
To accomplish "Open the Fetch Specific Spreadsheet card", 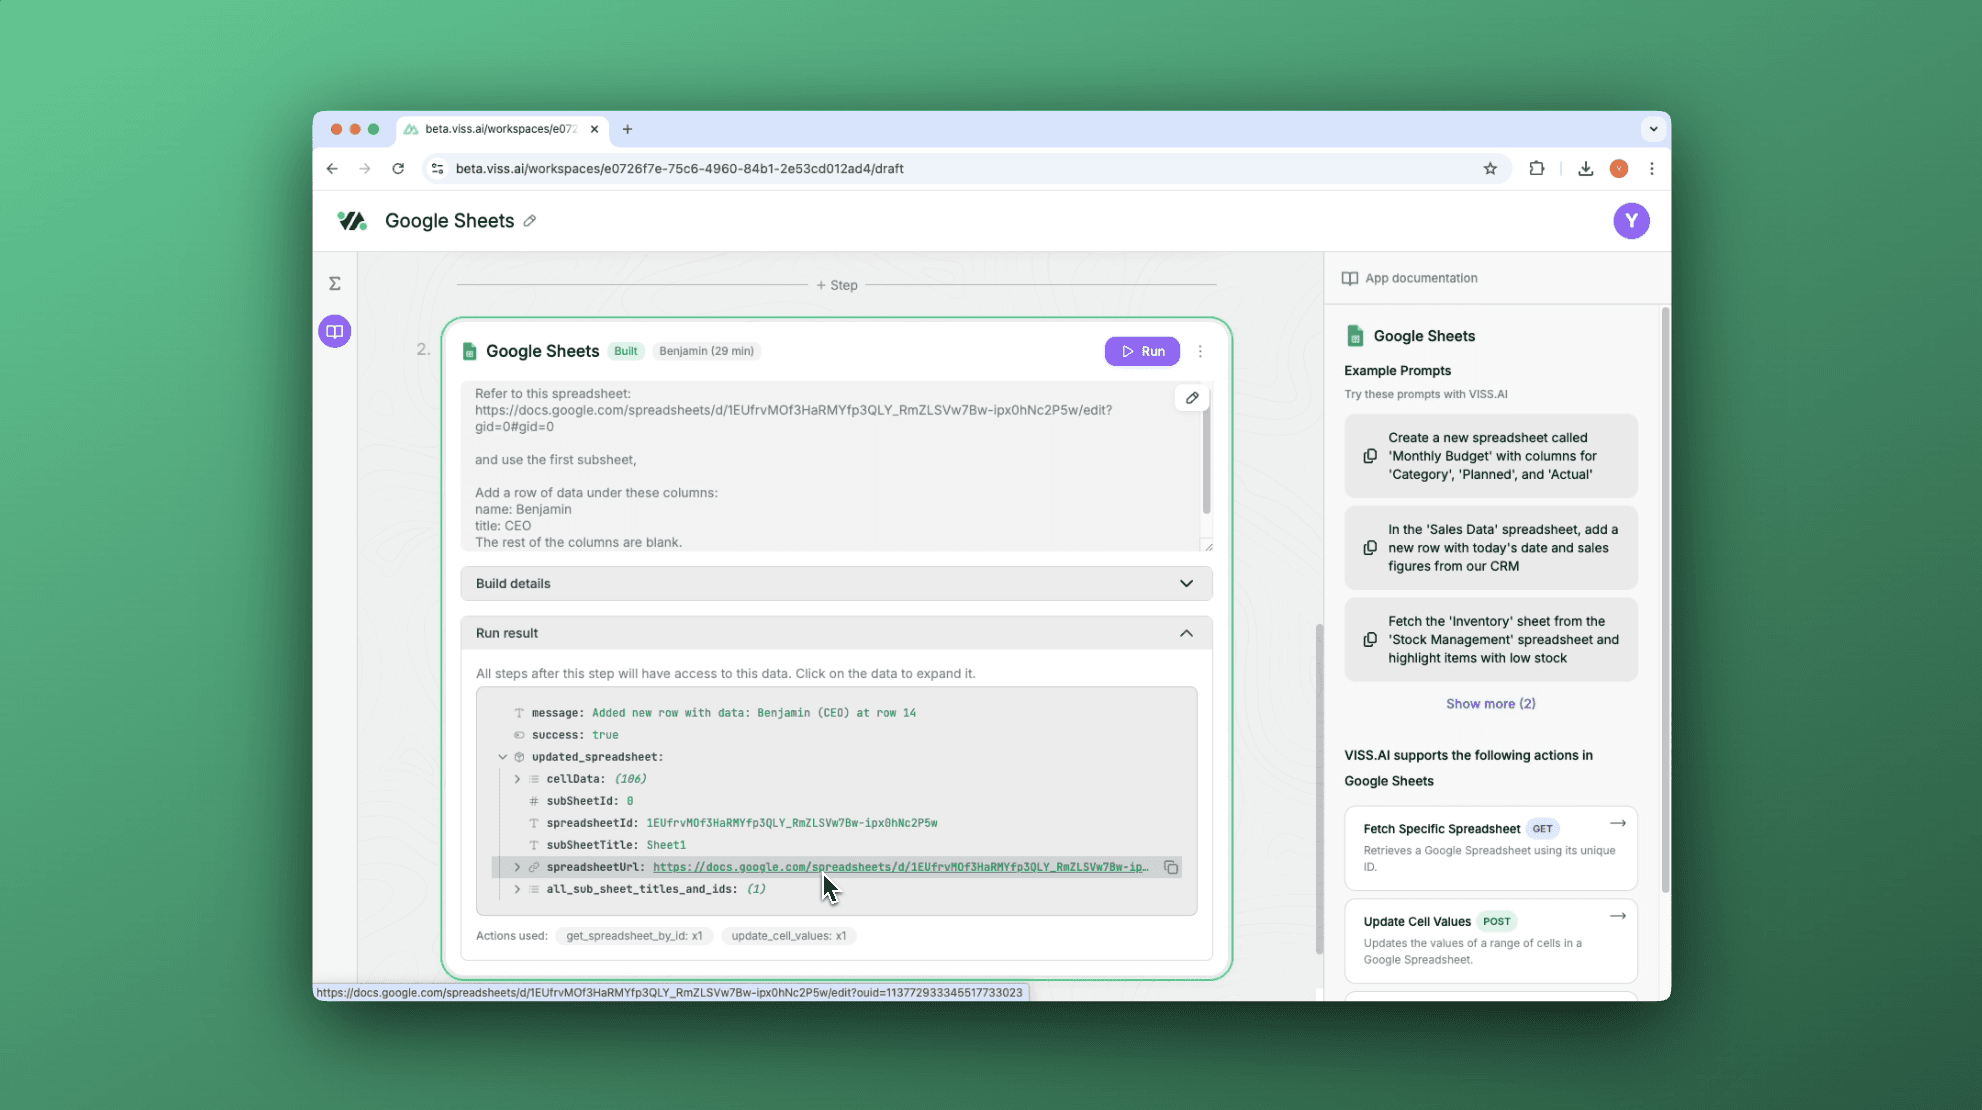I will pos(1490,848).
